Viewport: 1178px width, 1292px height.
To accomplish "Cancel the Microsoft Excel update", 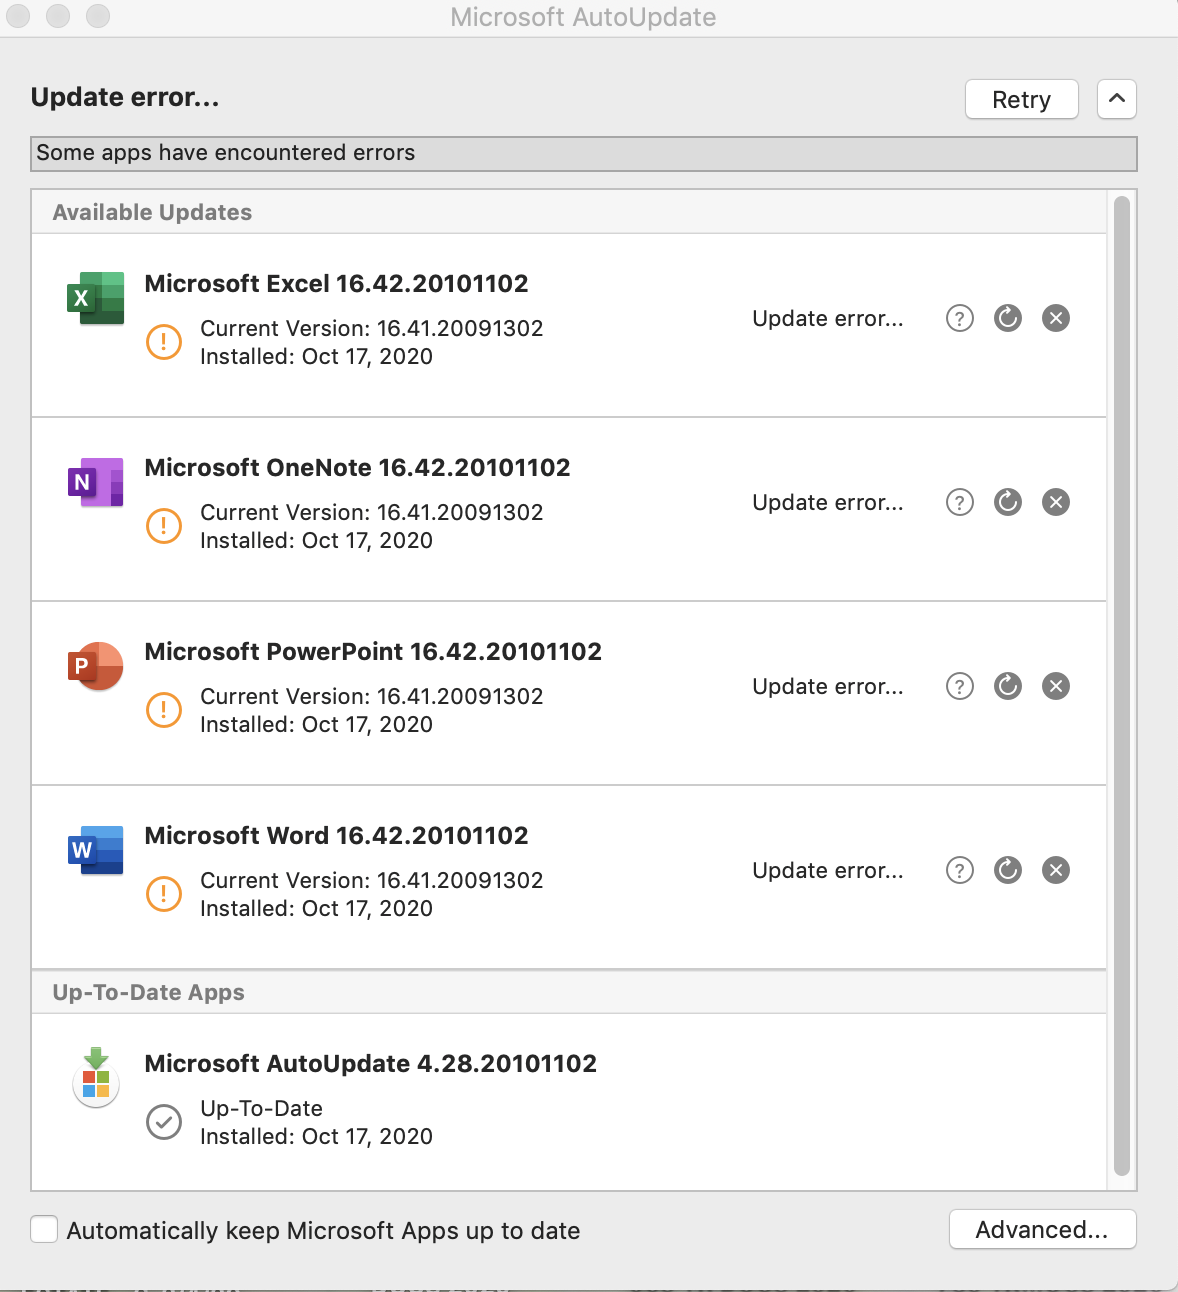I will [x=1056, y=318].
